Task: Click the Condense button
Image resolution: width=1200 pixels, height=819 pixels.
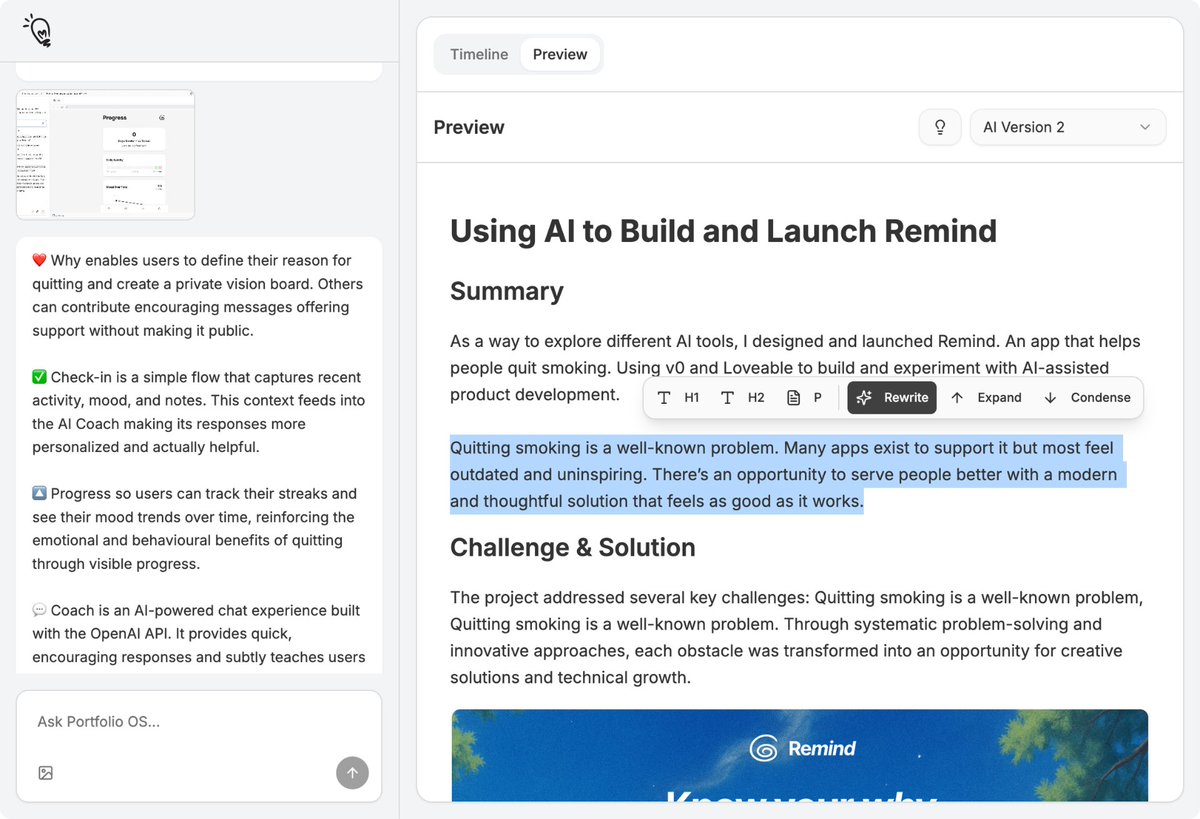Action: pyautogui.click(x=1086, y=397)
